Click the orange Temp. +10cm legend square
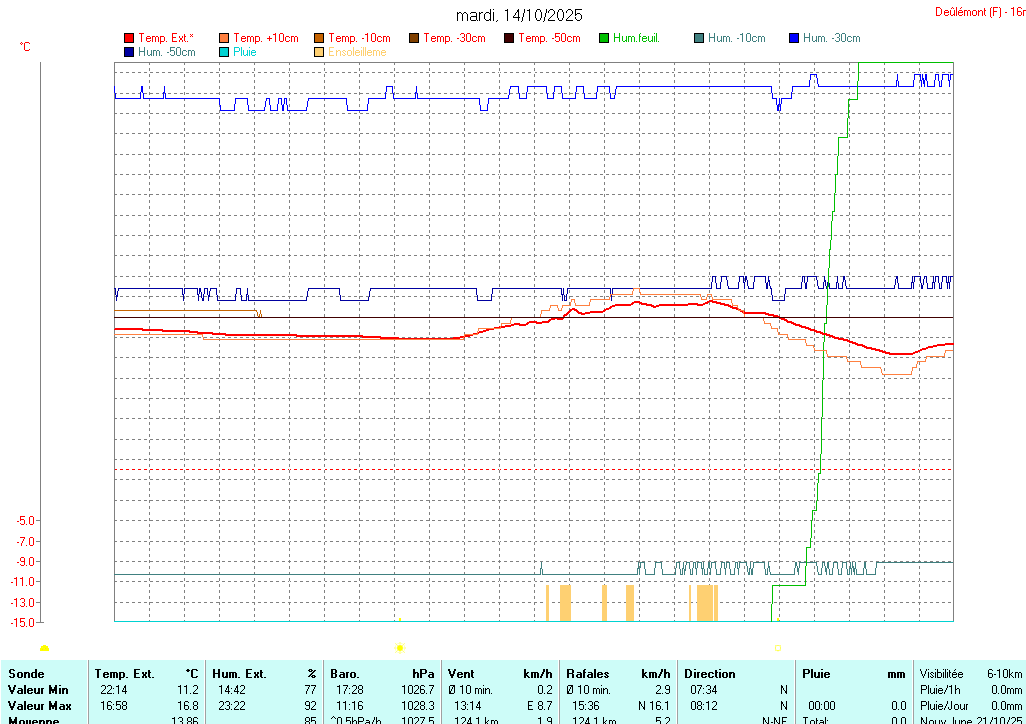 click(x=224, y=38)
